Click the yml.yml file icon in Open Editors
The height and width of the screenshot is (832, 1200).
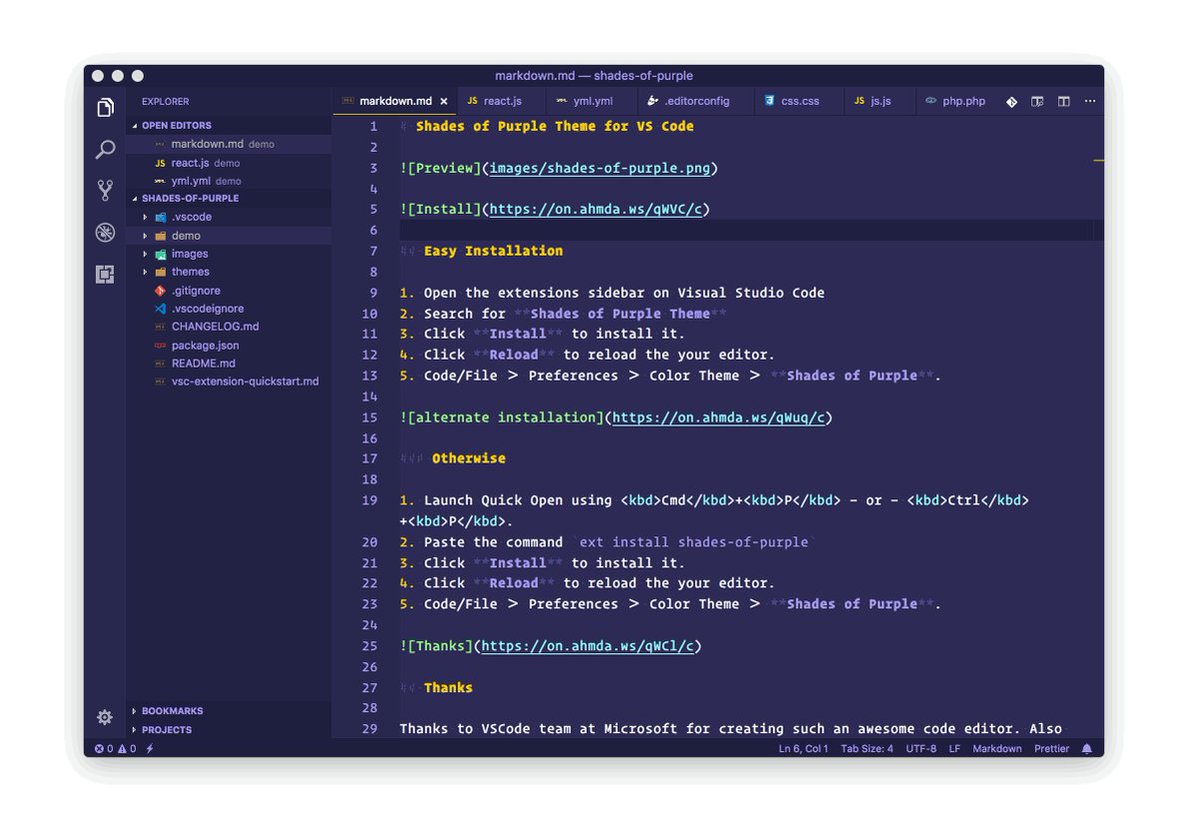tap(160, 181)
